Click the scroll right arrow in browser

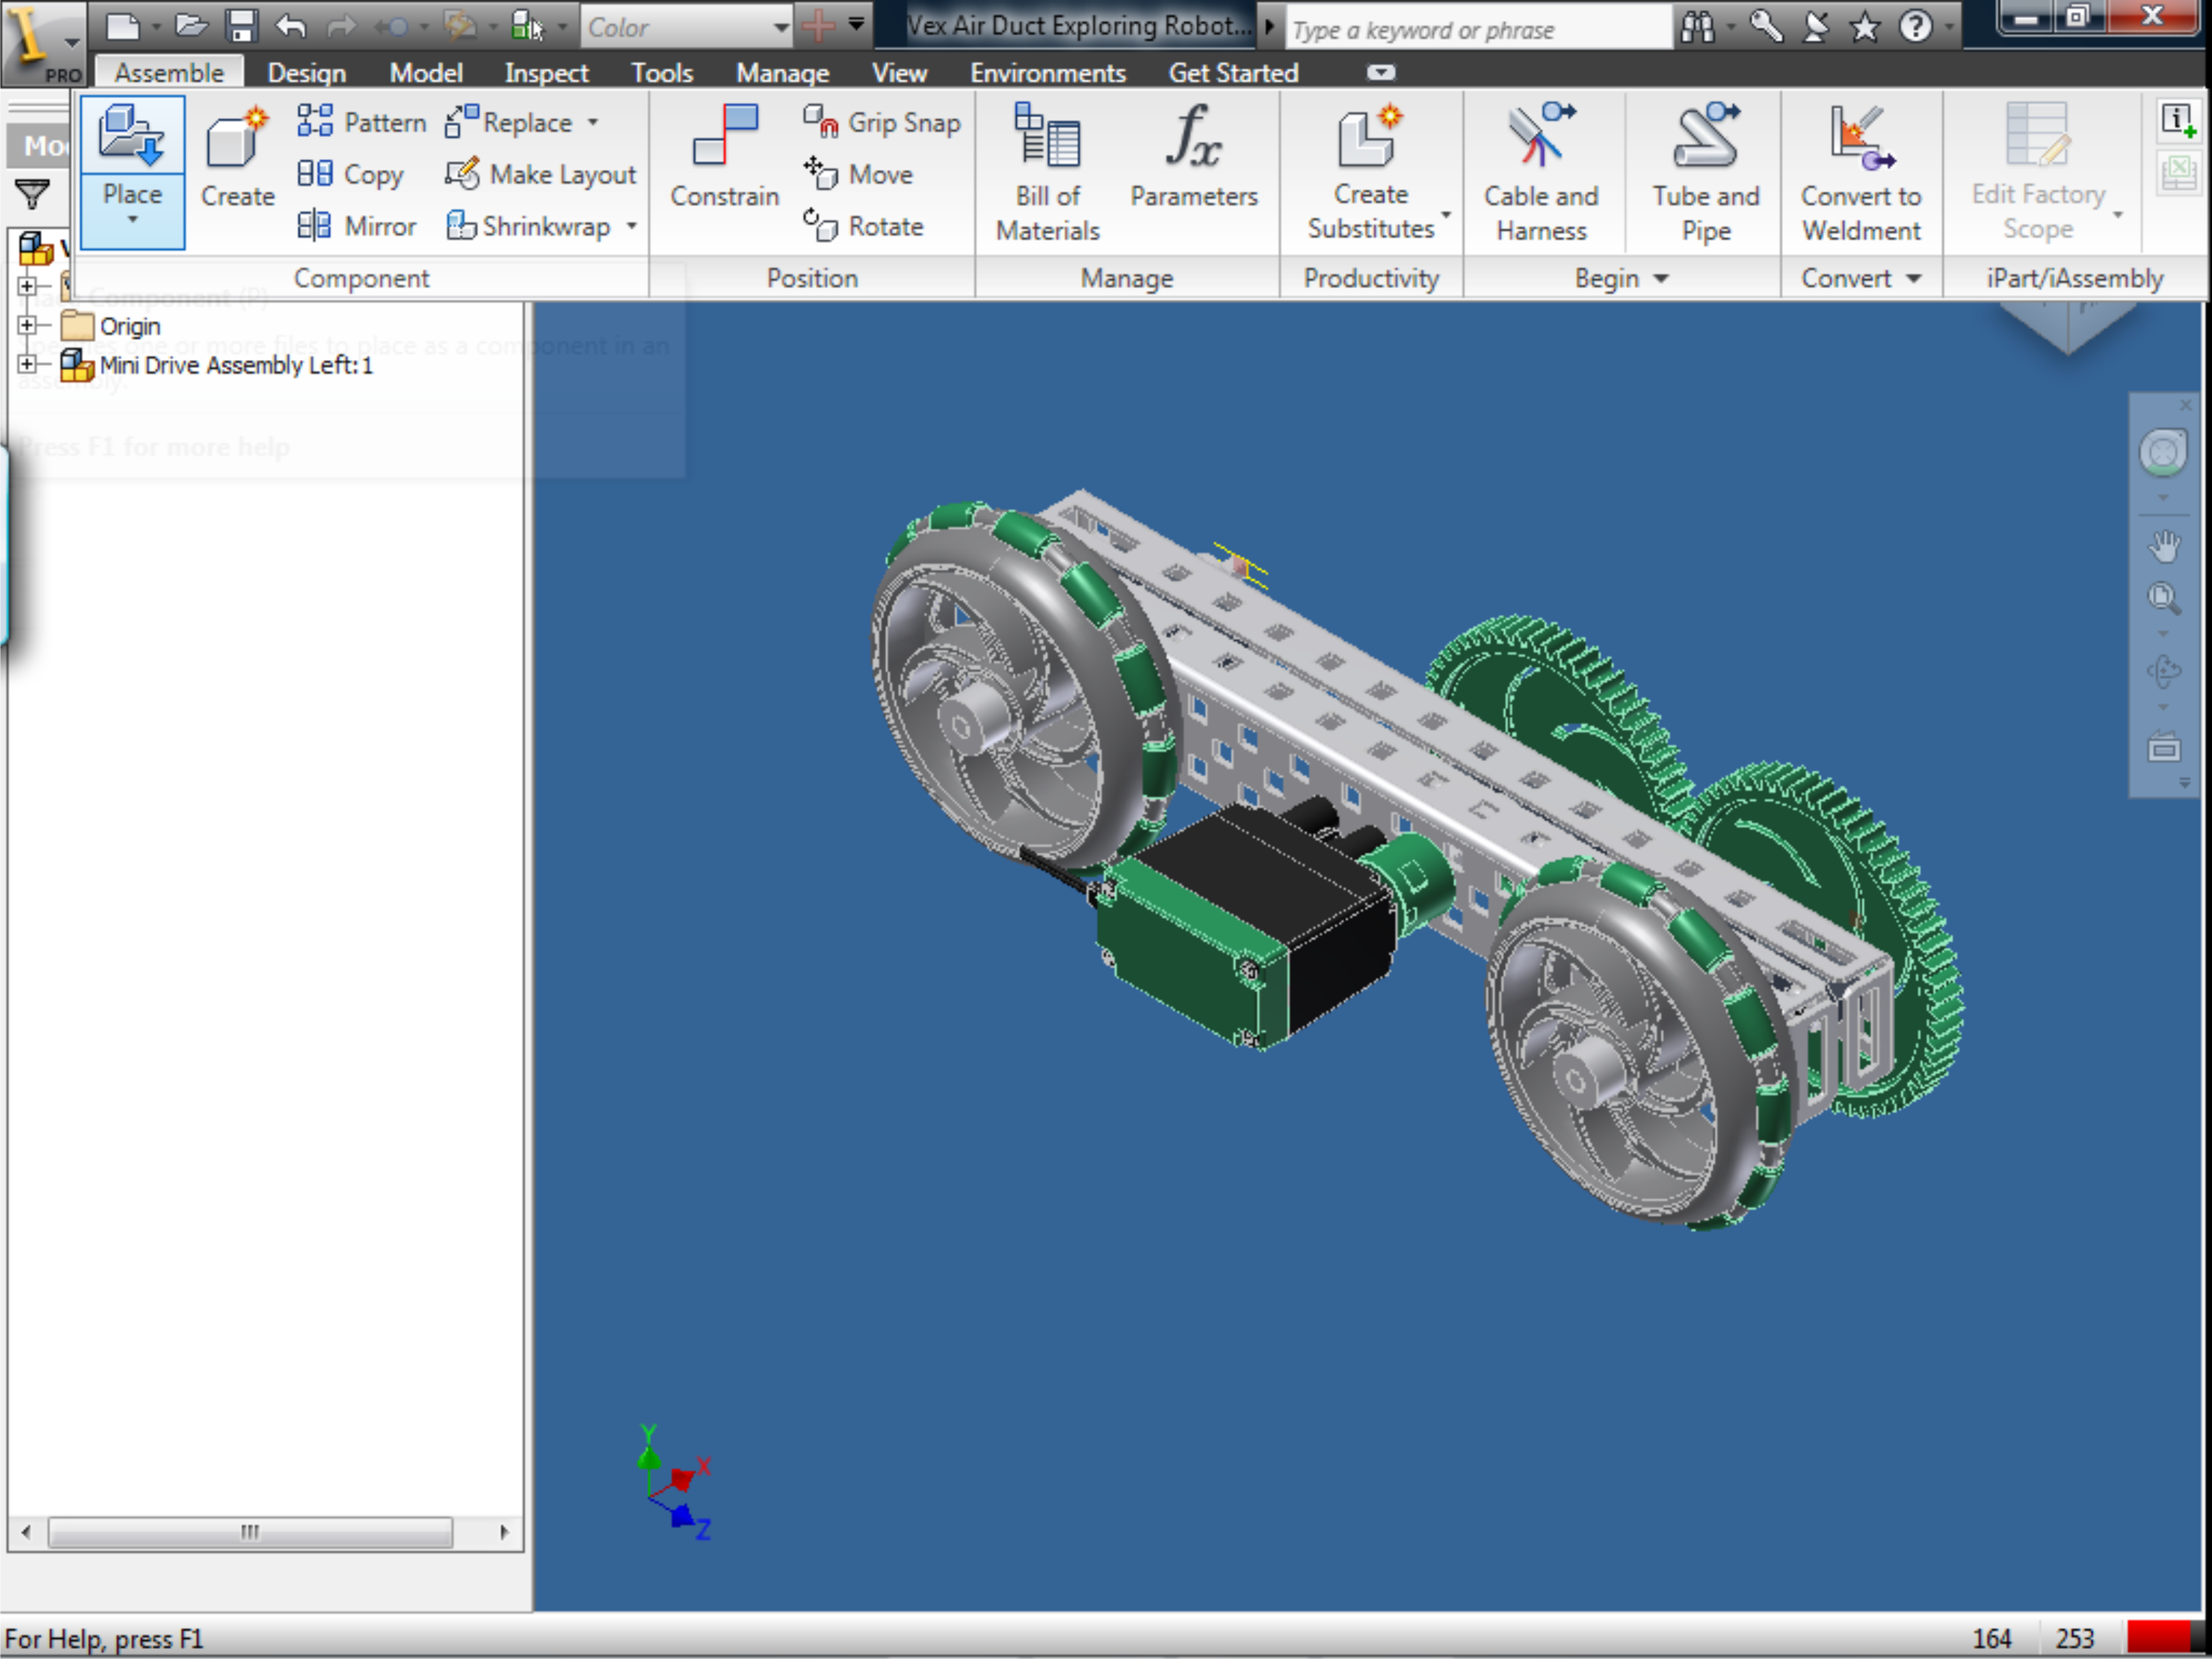coord(503,1532)
